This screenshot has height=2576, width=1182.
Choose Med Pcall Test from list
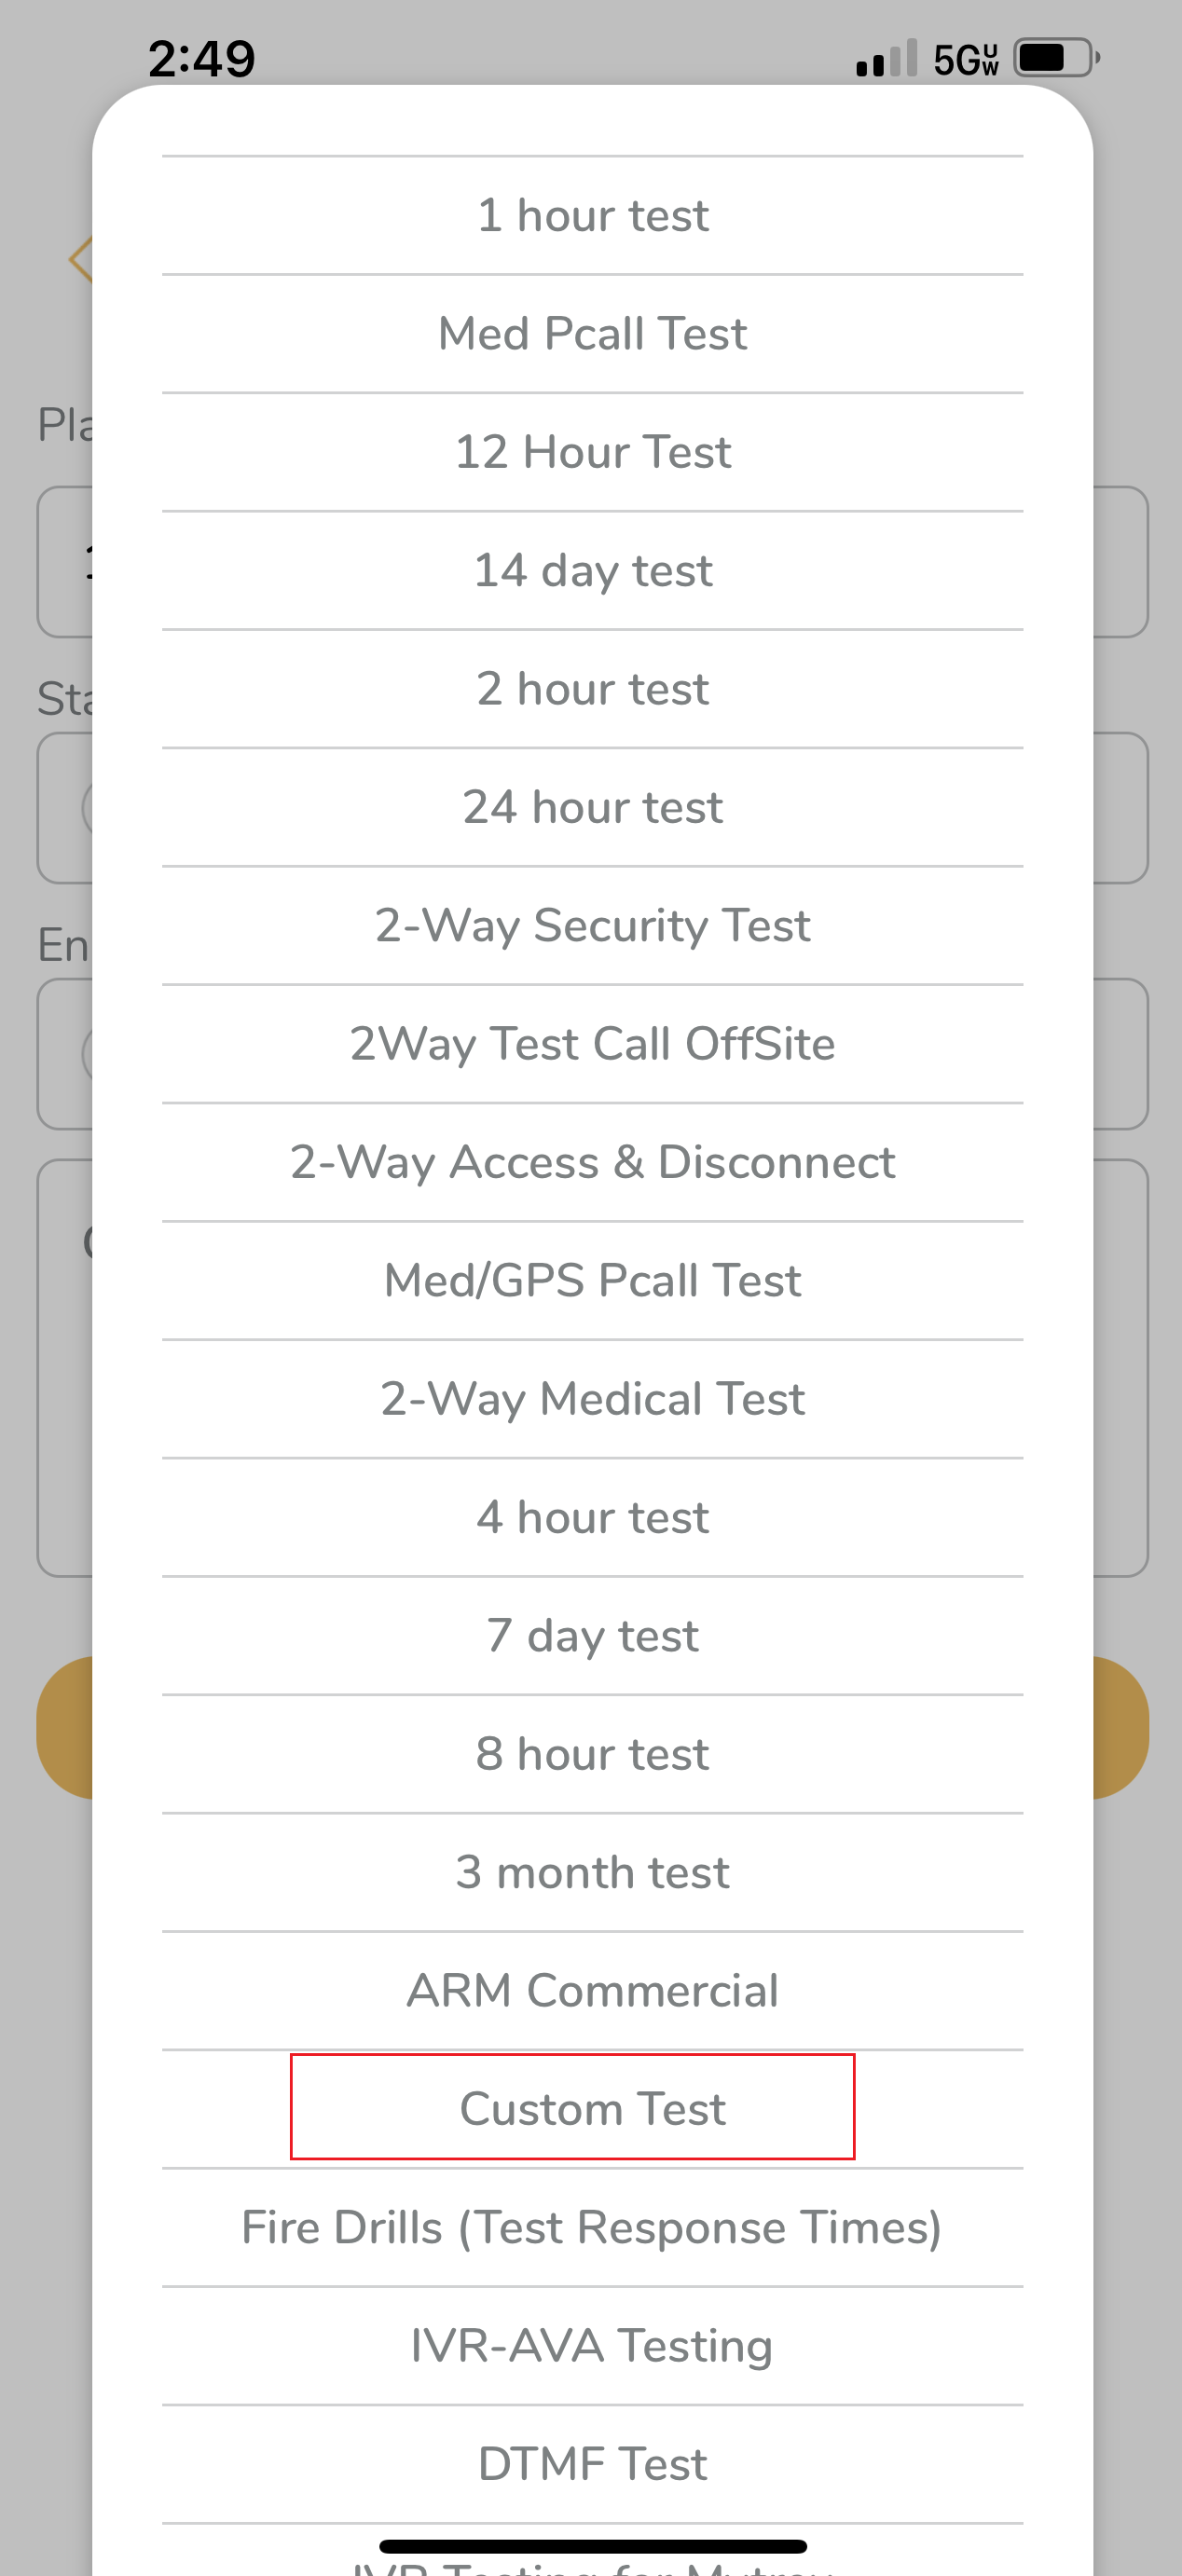(592, 334)
